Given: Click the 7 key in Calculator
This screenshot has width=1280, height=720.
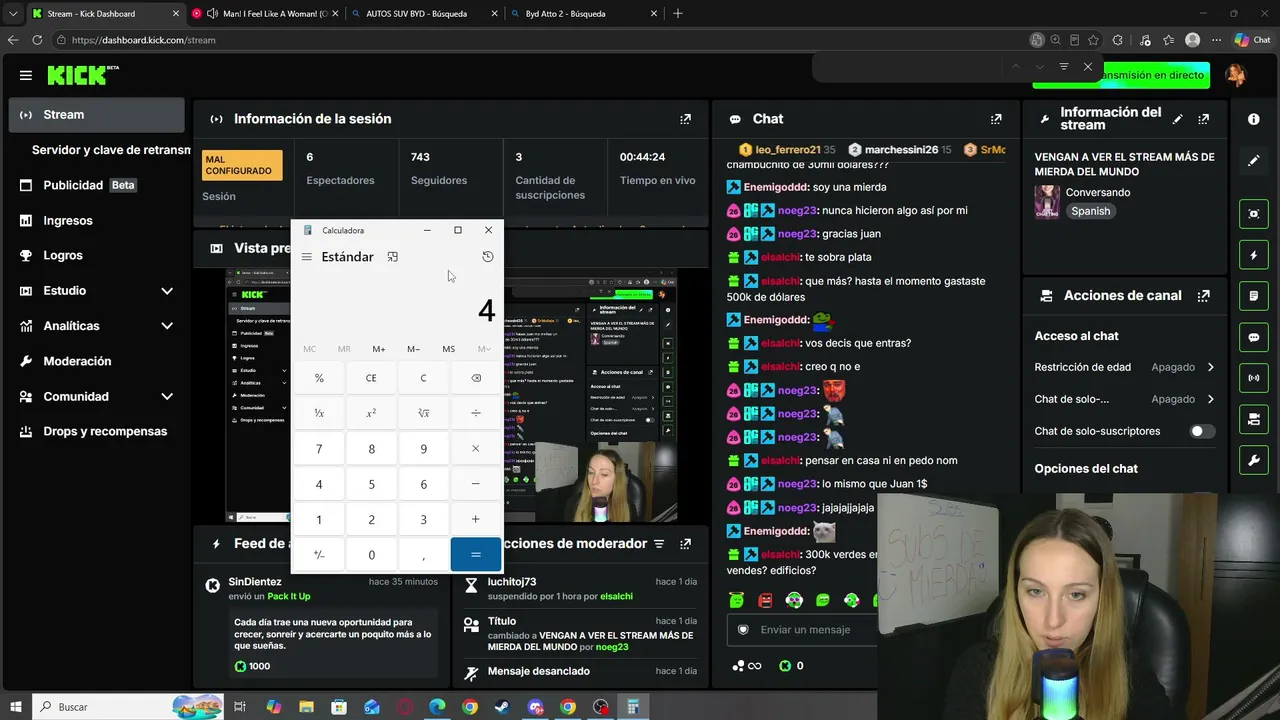Looking at the screenshot, I should pyautogui.click(x=319, y=449).
